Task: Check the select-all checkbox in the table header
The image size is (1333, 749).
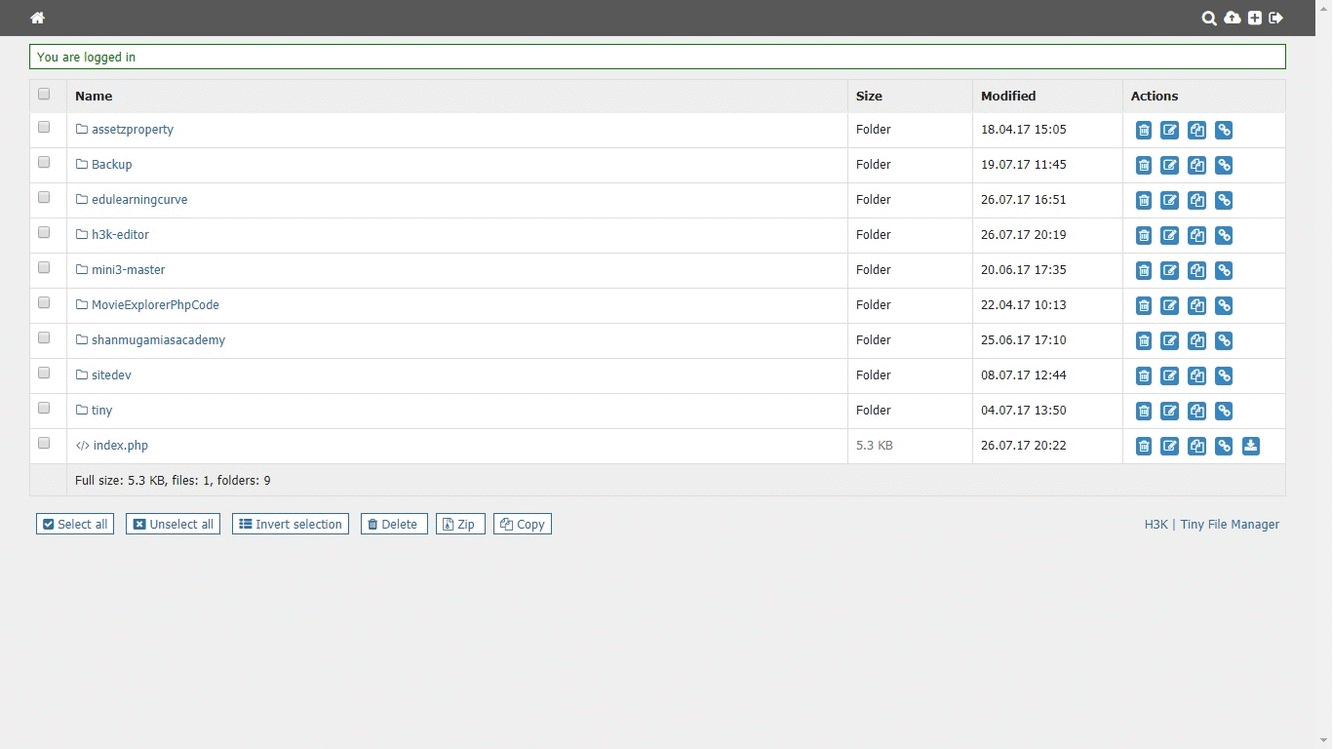Action: point(43,93)
